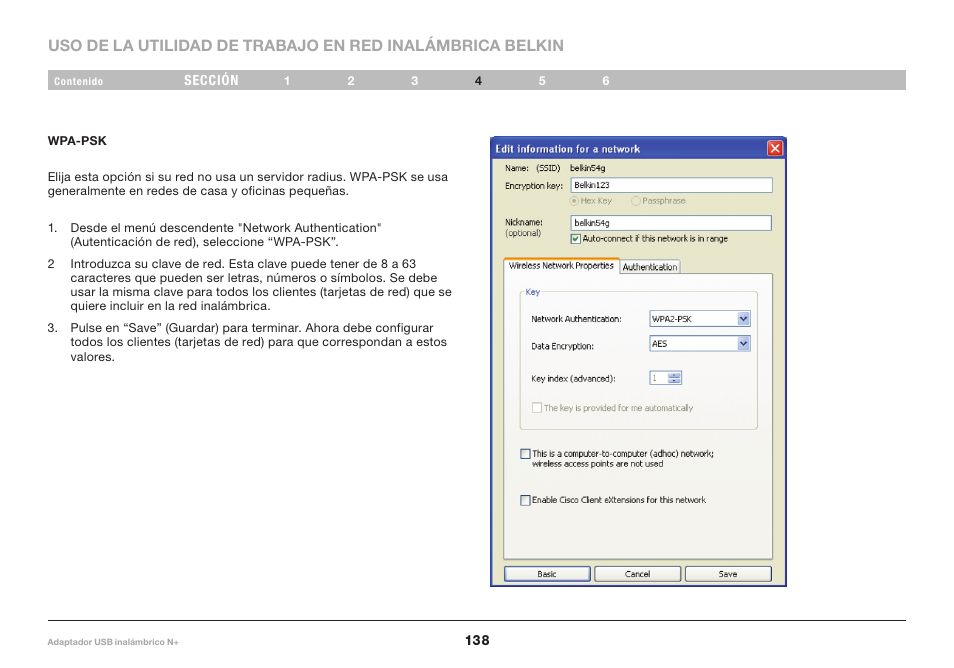Click the WPA-PSK heading text
Image resolution: width=954 pixels, height=668 pixels.
point(77,141)
